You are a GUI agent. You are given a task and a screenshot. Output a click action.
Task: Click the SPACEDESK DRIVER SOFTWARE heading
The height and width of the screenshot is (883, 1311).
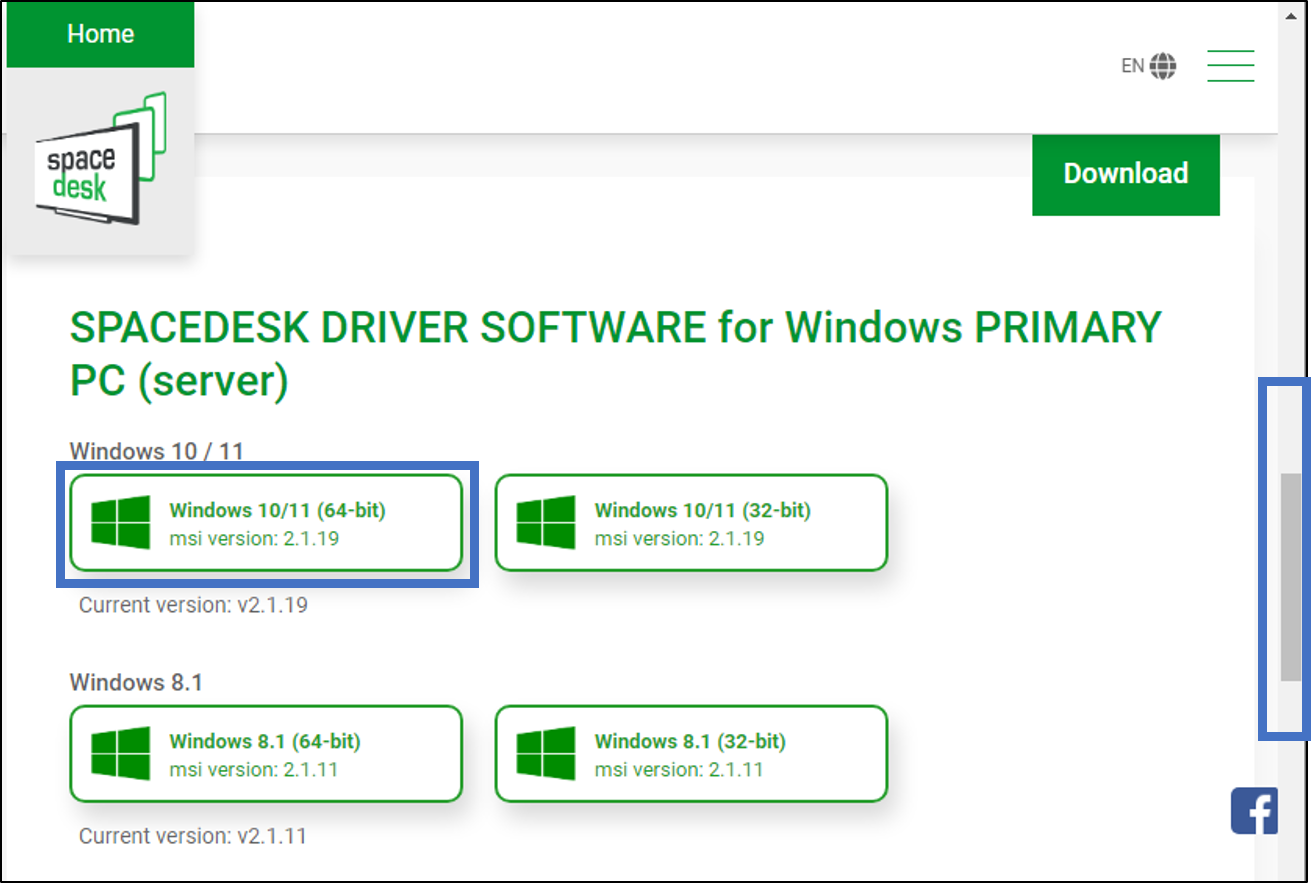coord(615,354)
